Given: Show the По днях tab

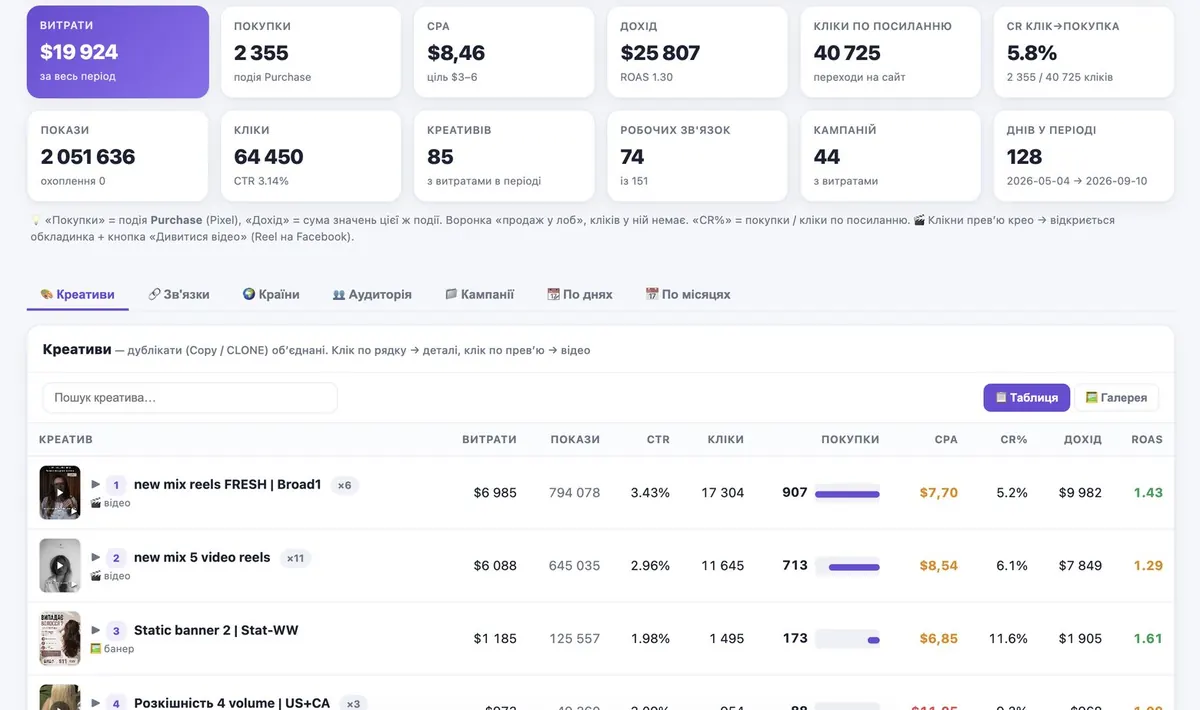Looking at the screenshot, I should click(580, 294).
